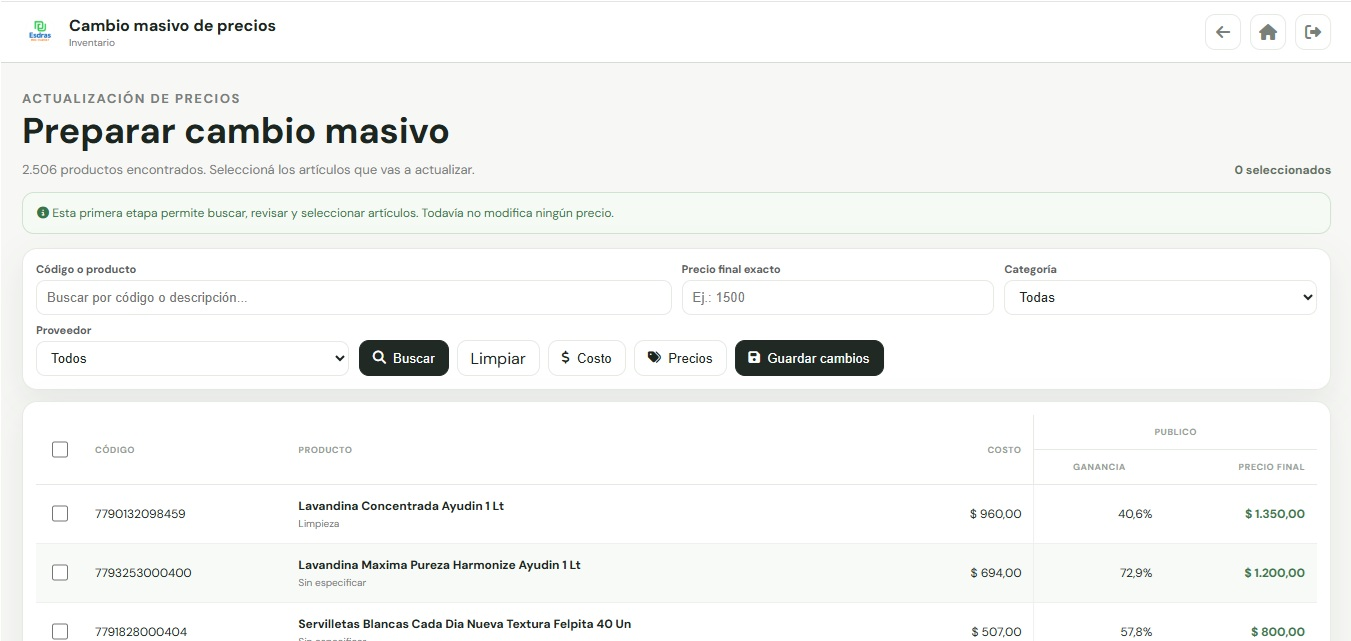Click the Costo column header

coord(1004,450)
